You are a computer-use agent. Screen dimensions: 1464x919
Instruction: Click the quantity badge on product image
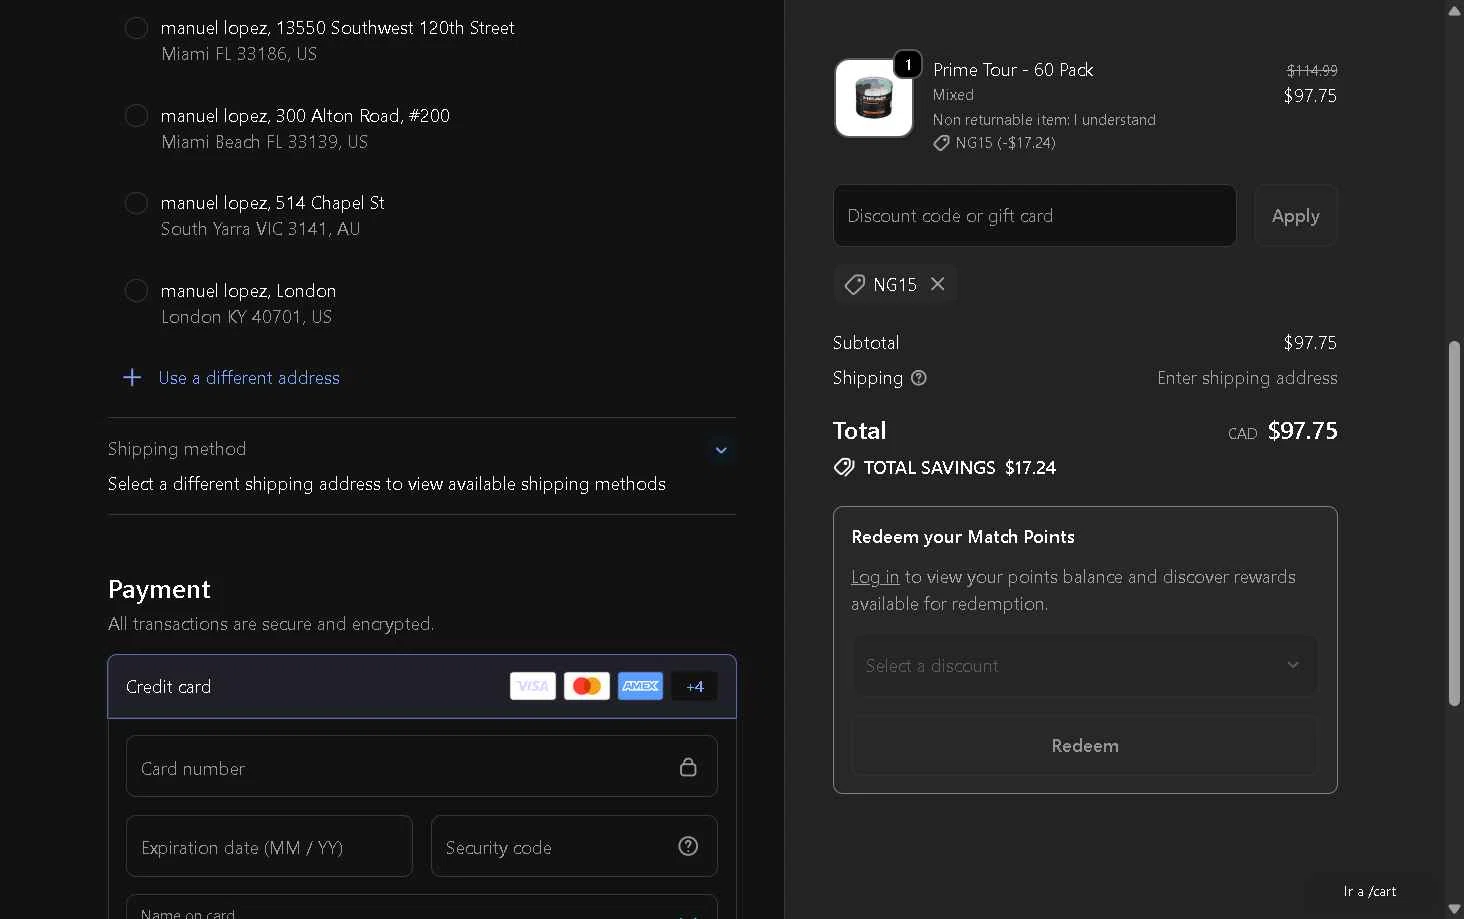click(x=908, y=64)
